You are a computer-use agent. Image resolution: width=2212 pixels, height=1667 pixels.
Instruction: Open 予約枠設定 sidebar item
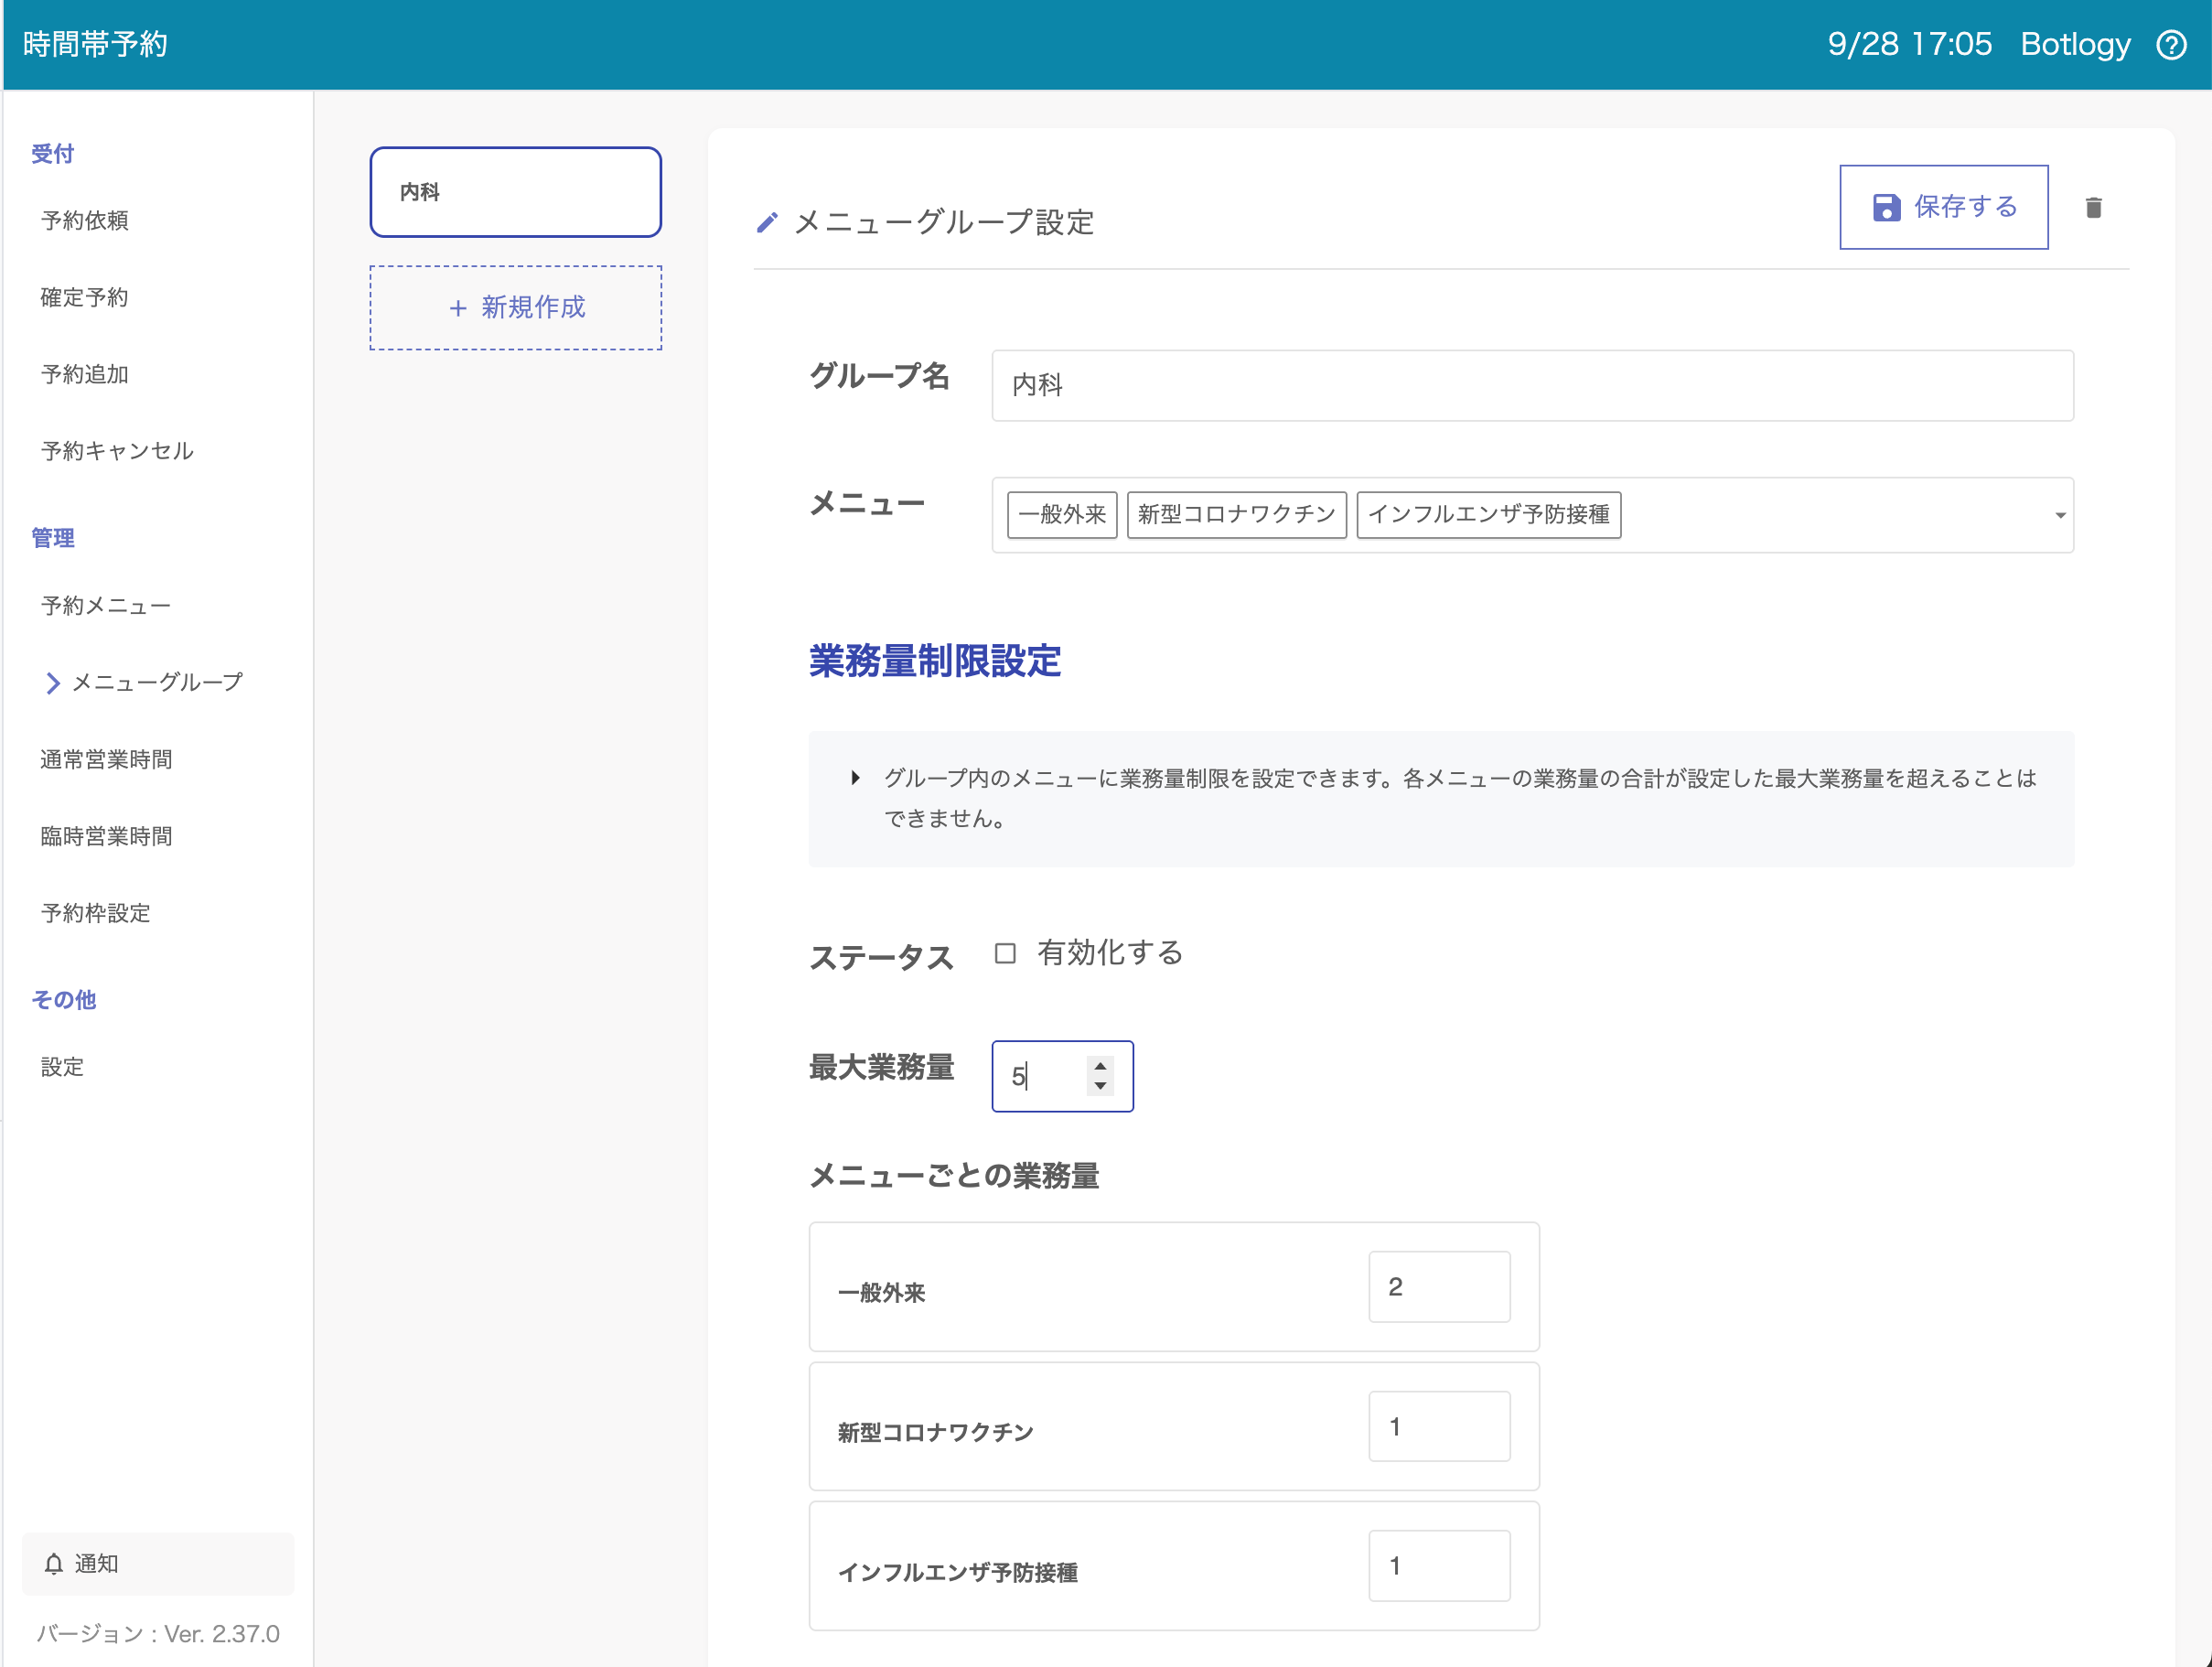click(x=95, y=913)
